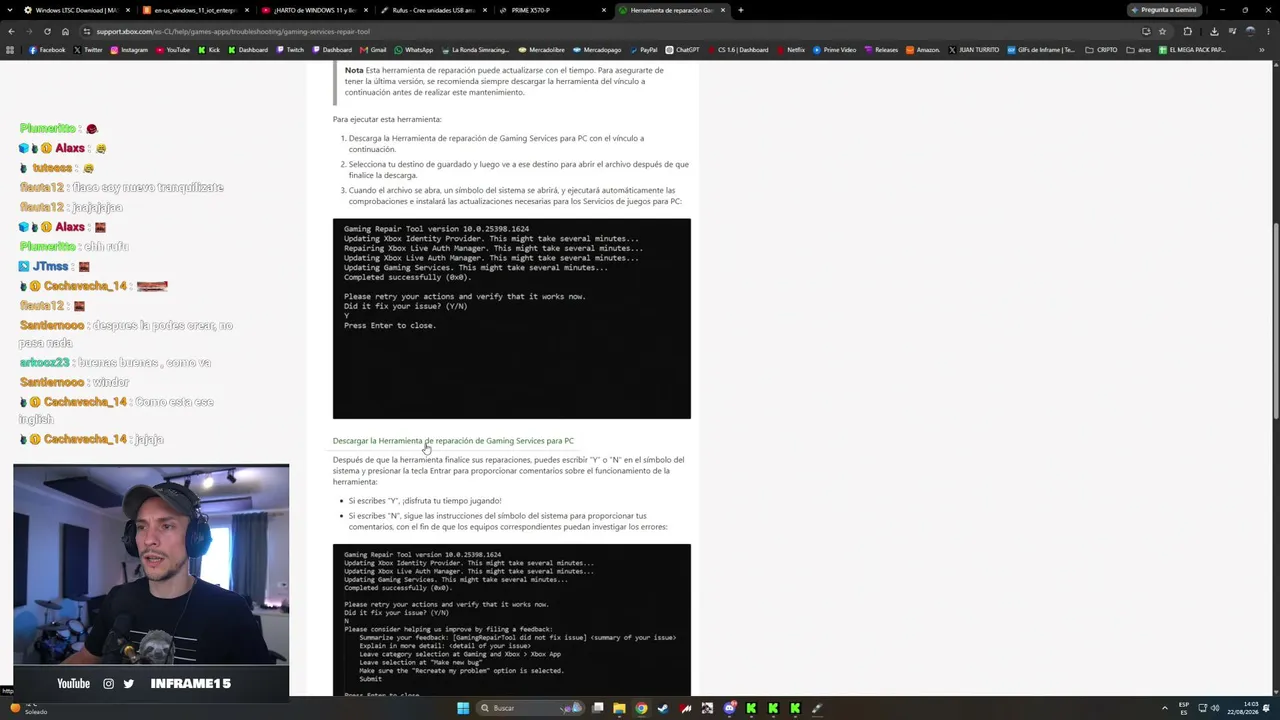Screen dimensions: 1280x720
Task: Open Steam from the taskbar
Action: 663,708
